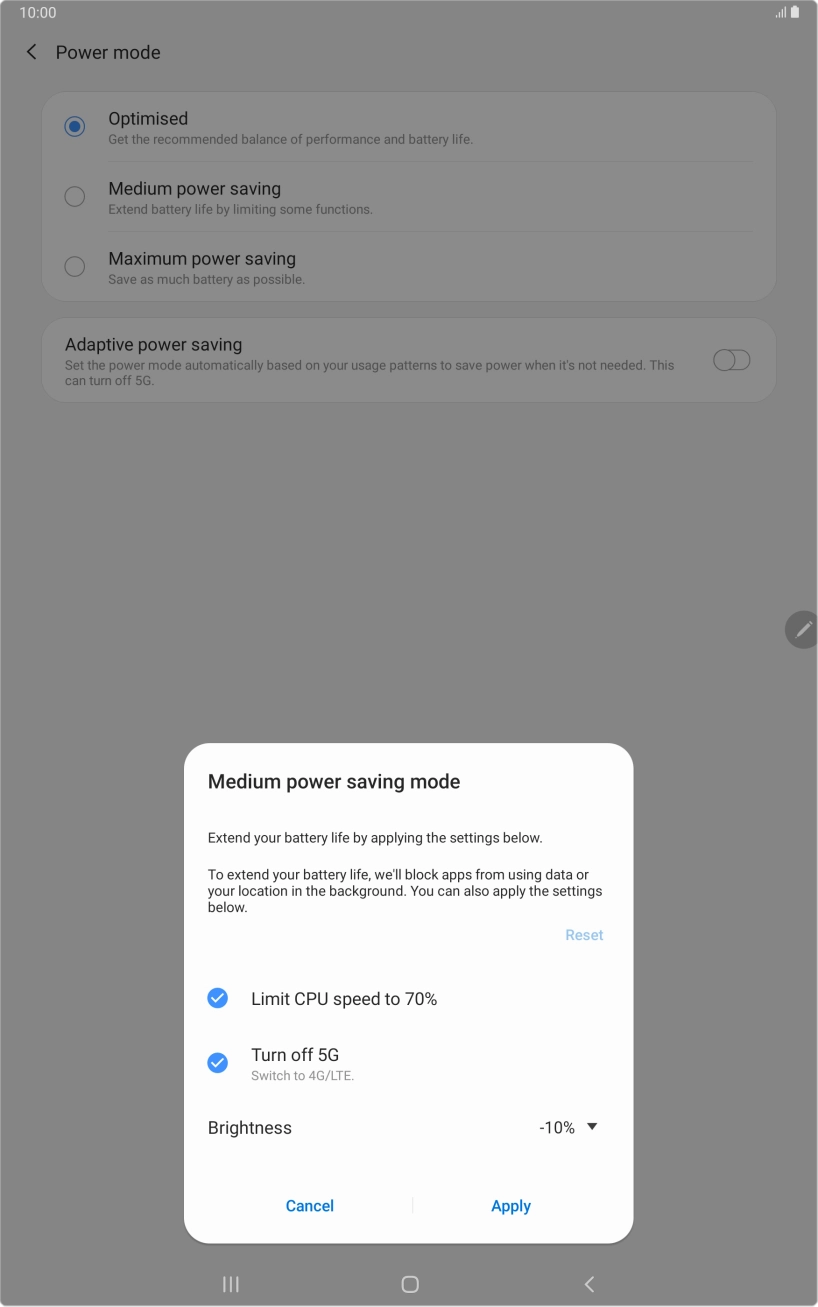Select Maximum power saving radio button
This screenshot has height=1307, width=818.
pyautogui.click(x=74, y=267)
